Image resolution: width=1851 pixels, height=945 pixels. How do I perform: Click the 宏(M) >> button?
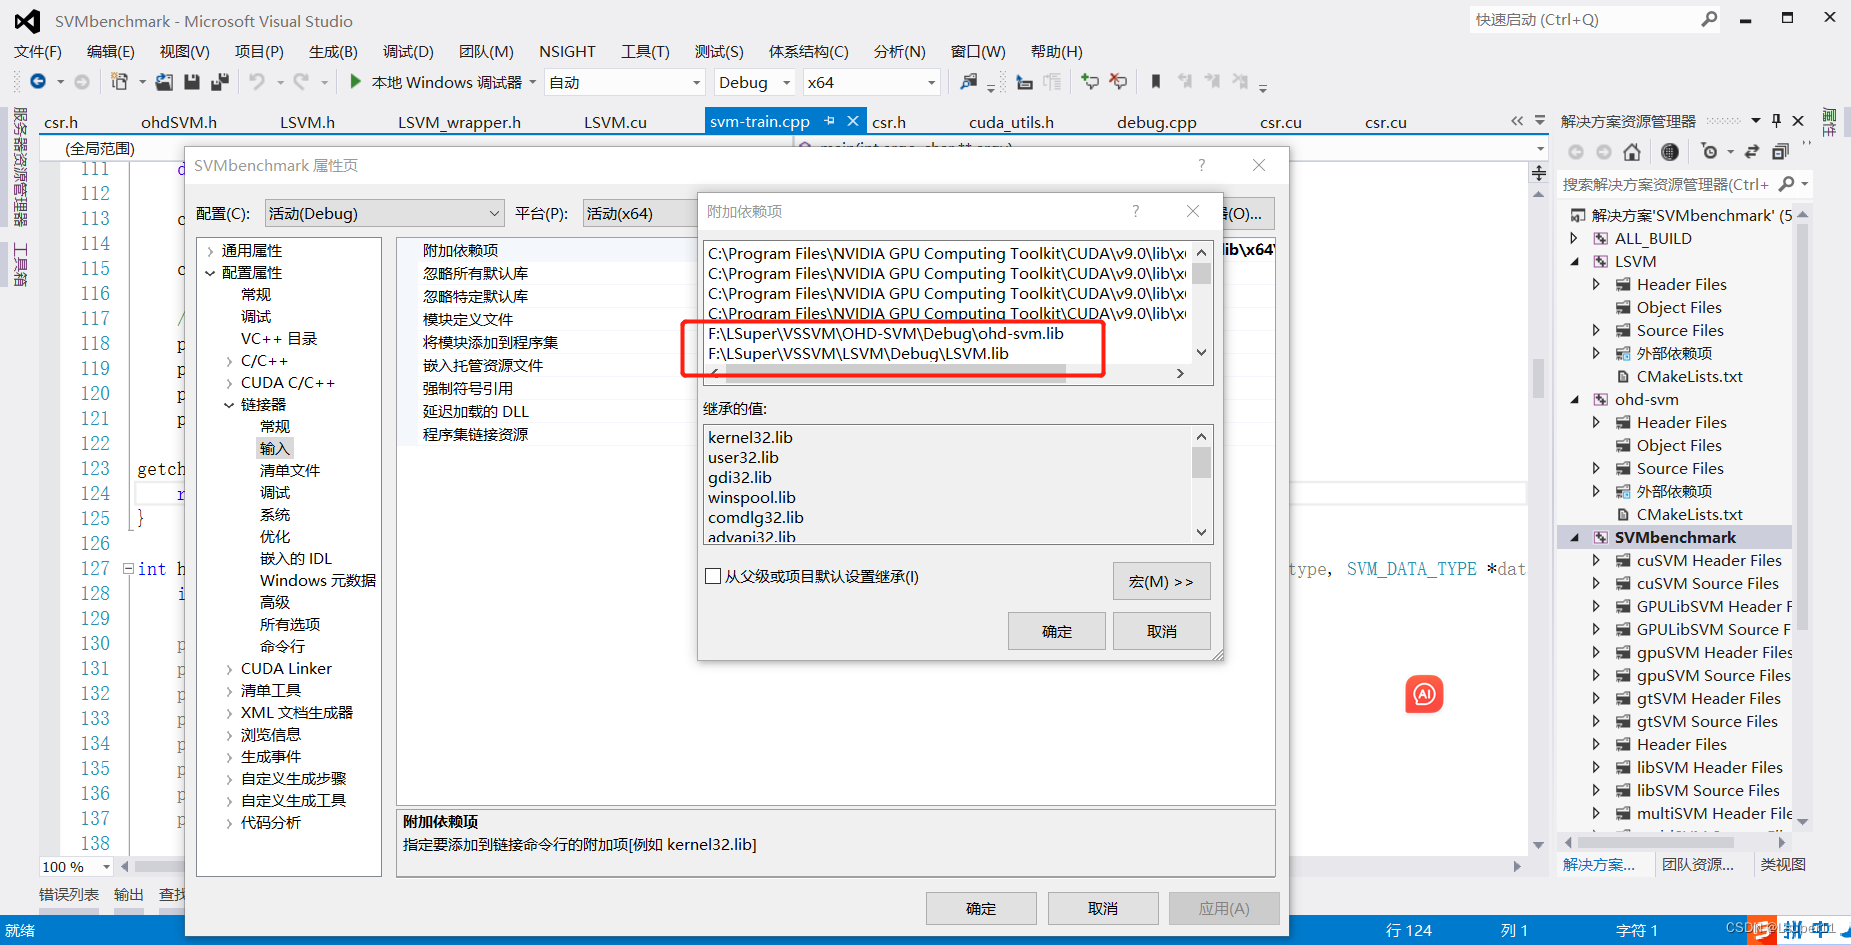point(1161,581)
